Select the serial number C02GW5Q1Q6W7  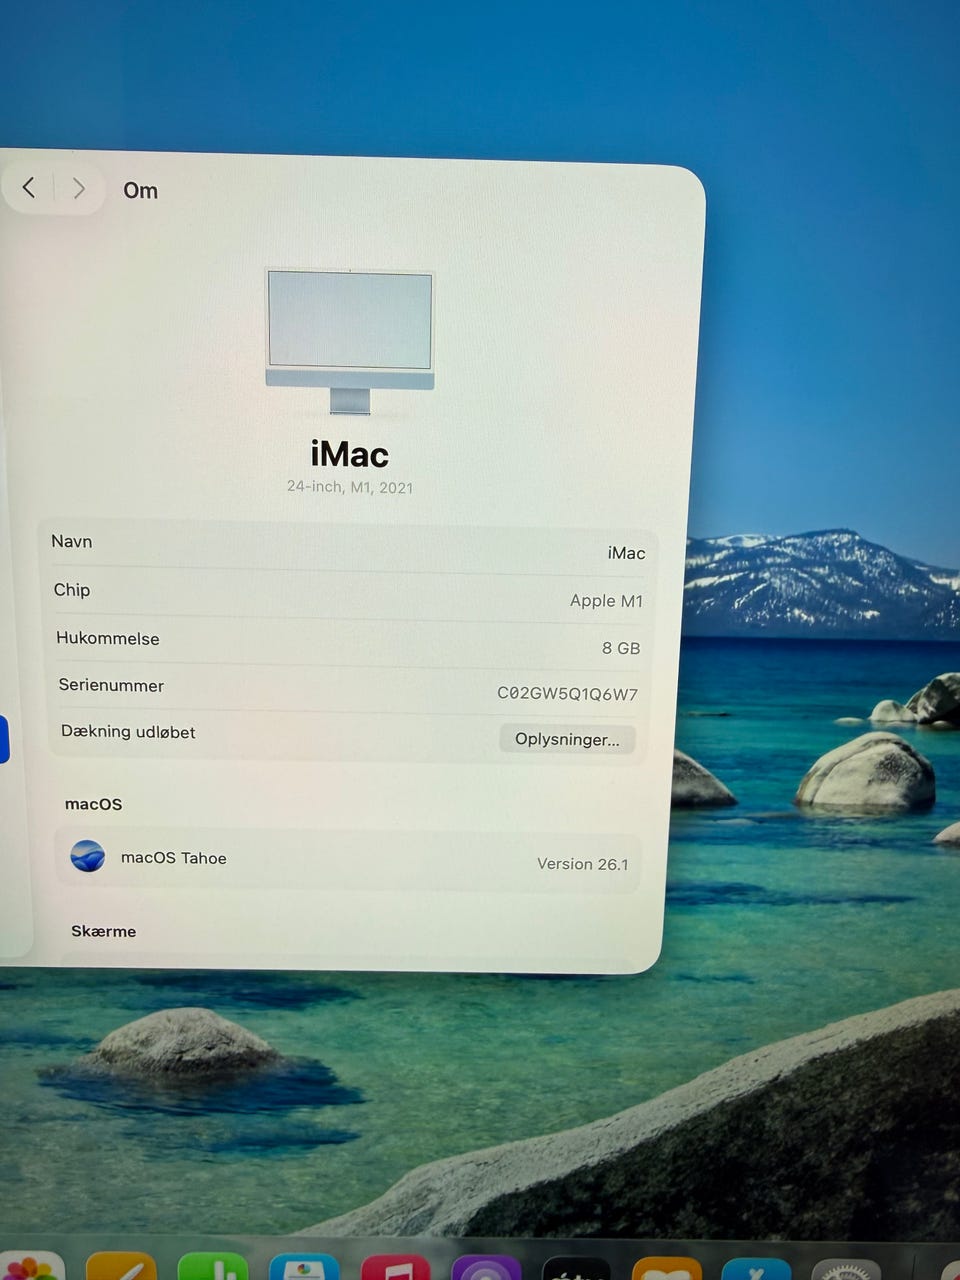pyautogui.click(x=567, y=693)
